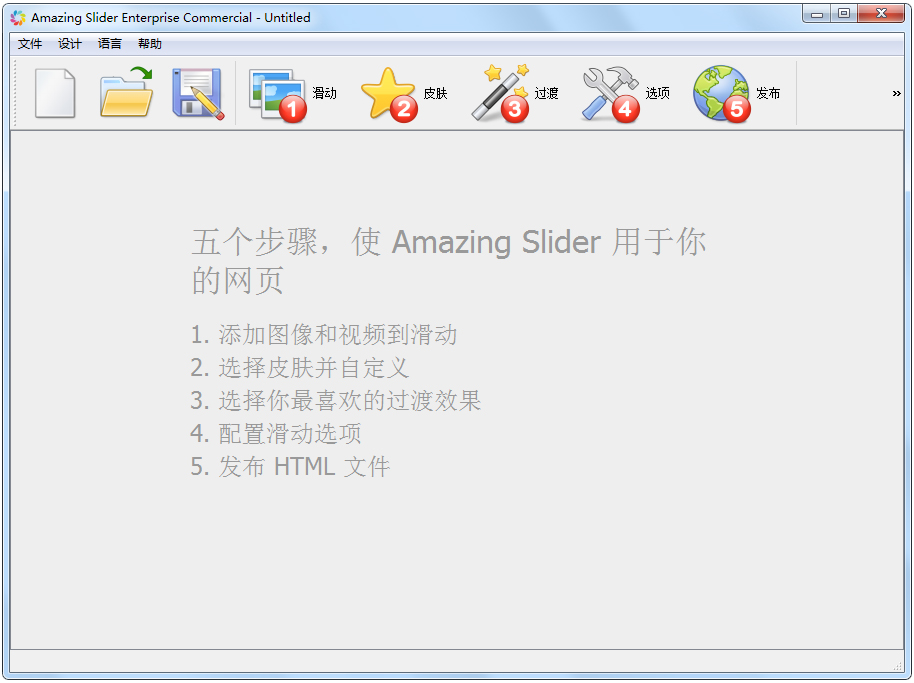Close the Amazing Slider window
The image size is (914, 683).
(x=881, y=14)
